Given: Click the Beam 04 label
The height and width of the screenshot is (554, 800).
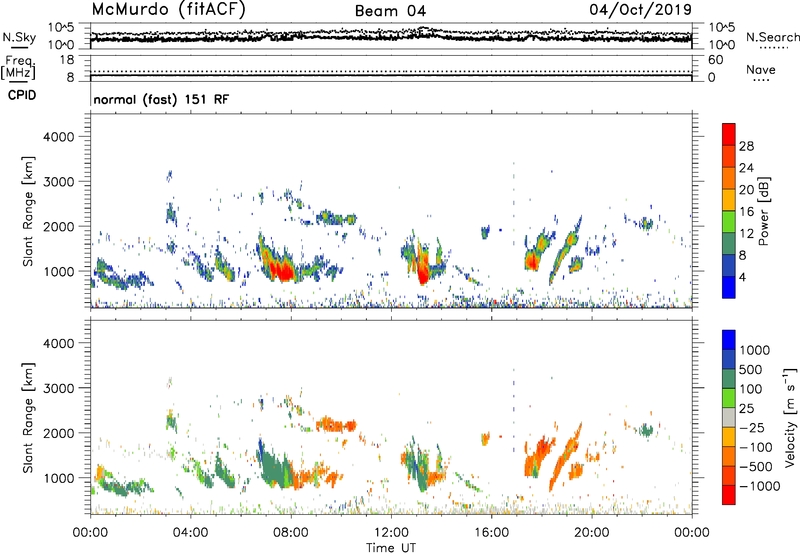Looking at the screenshot, I should 390,11.
